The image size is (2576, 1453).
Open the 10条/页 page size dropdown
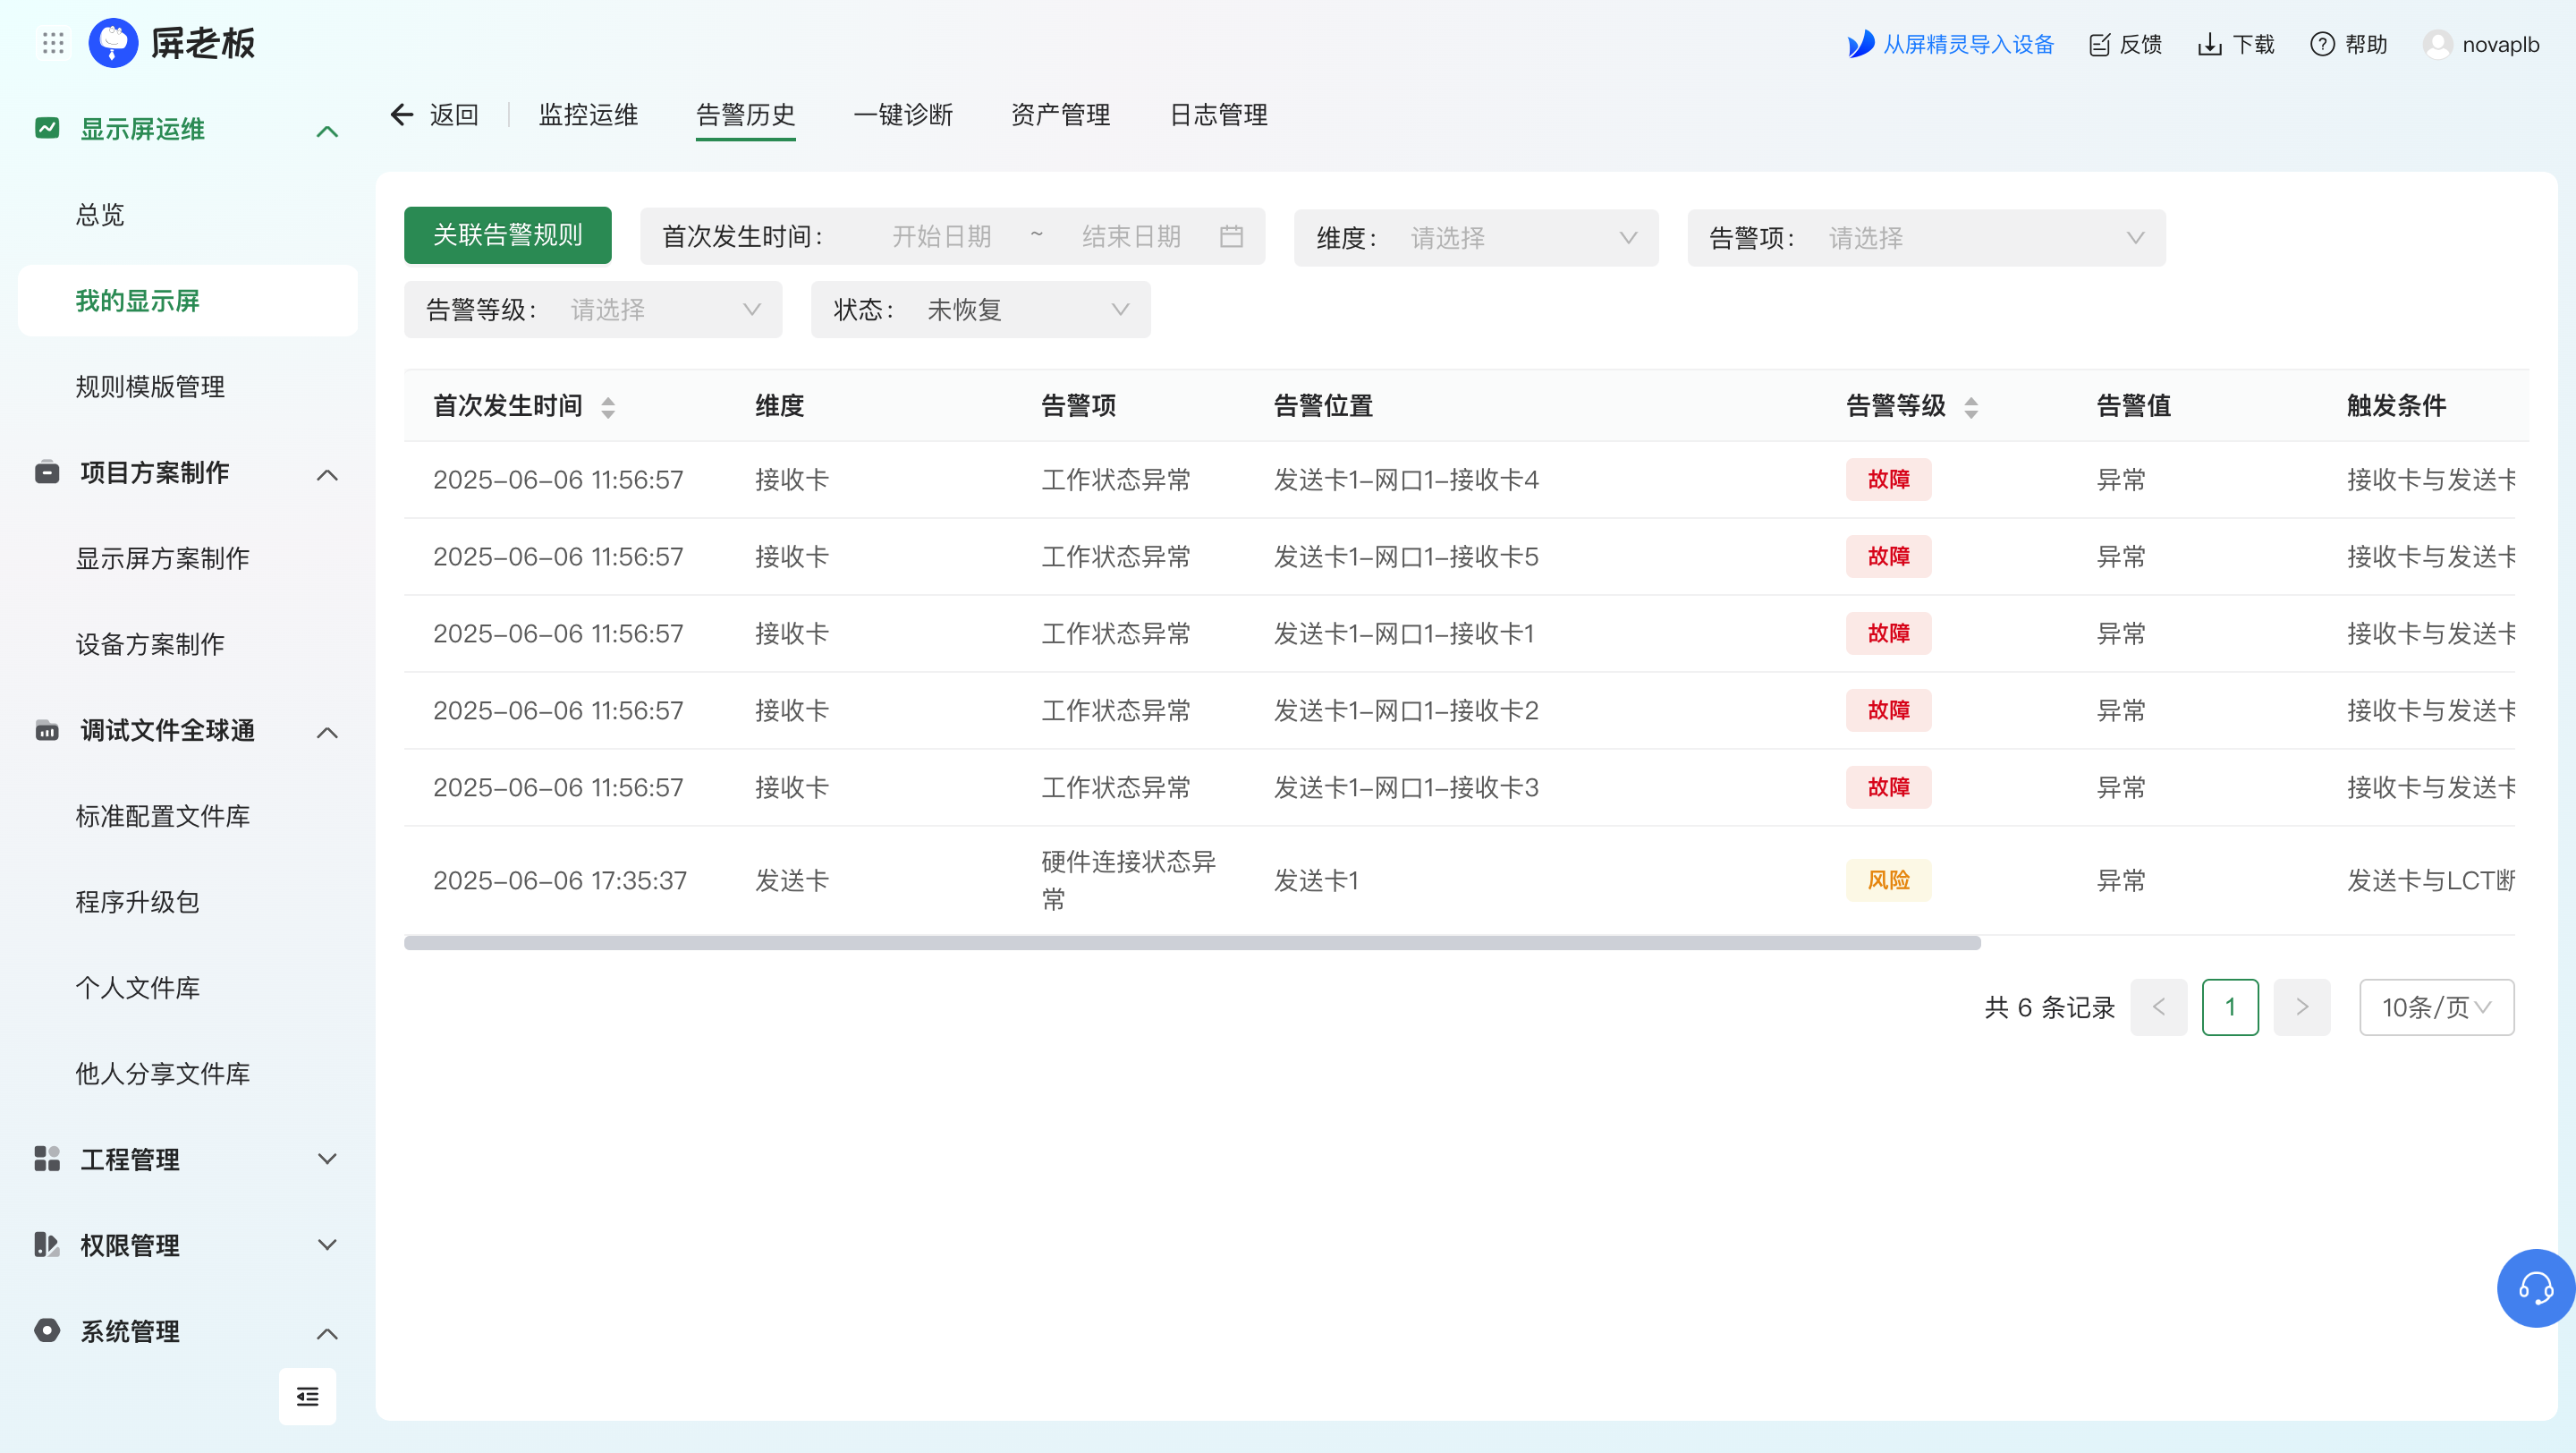[2436, 1007]
